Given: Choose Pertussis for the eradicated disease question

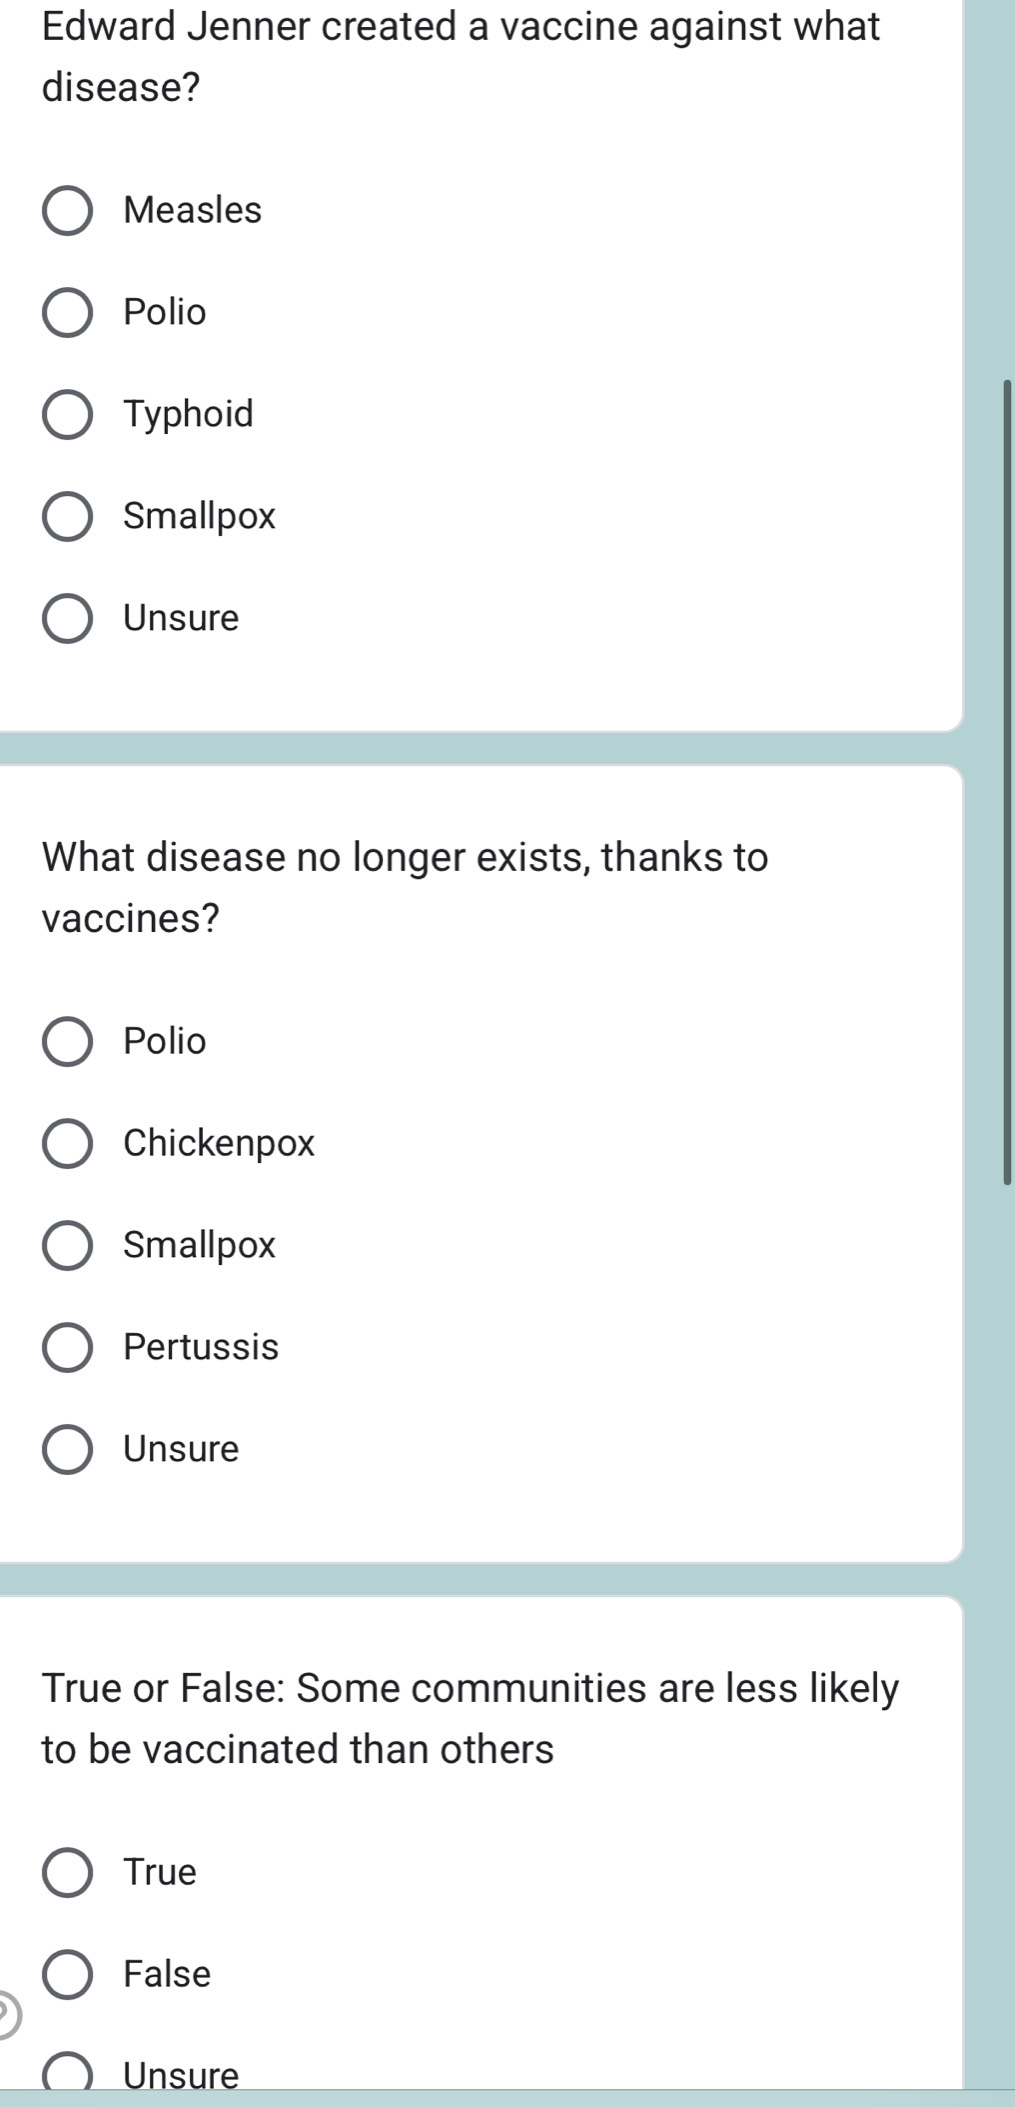Looking at the screenshot, I should pyautogui.click(x=68, y=1348).
